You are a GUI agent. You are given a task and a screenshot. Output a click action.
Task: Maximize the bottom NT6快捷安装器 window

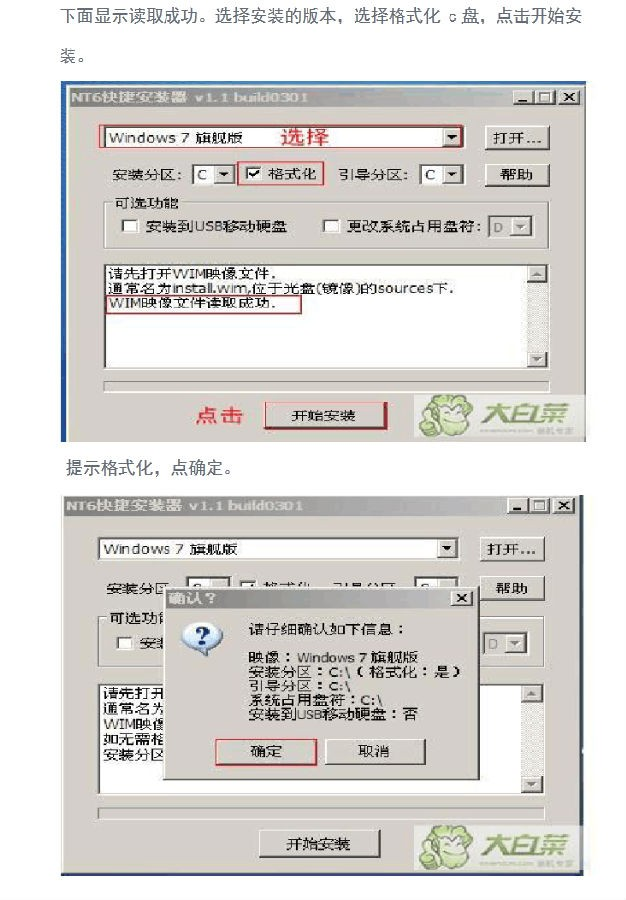coord(538,506)
